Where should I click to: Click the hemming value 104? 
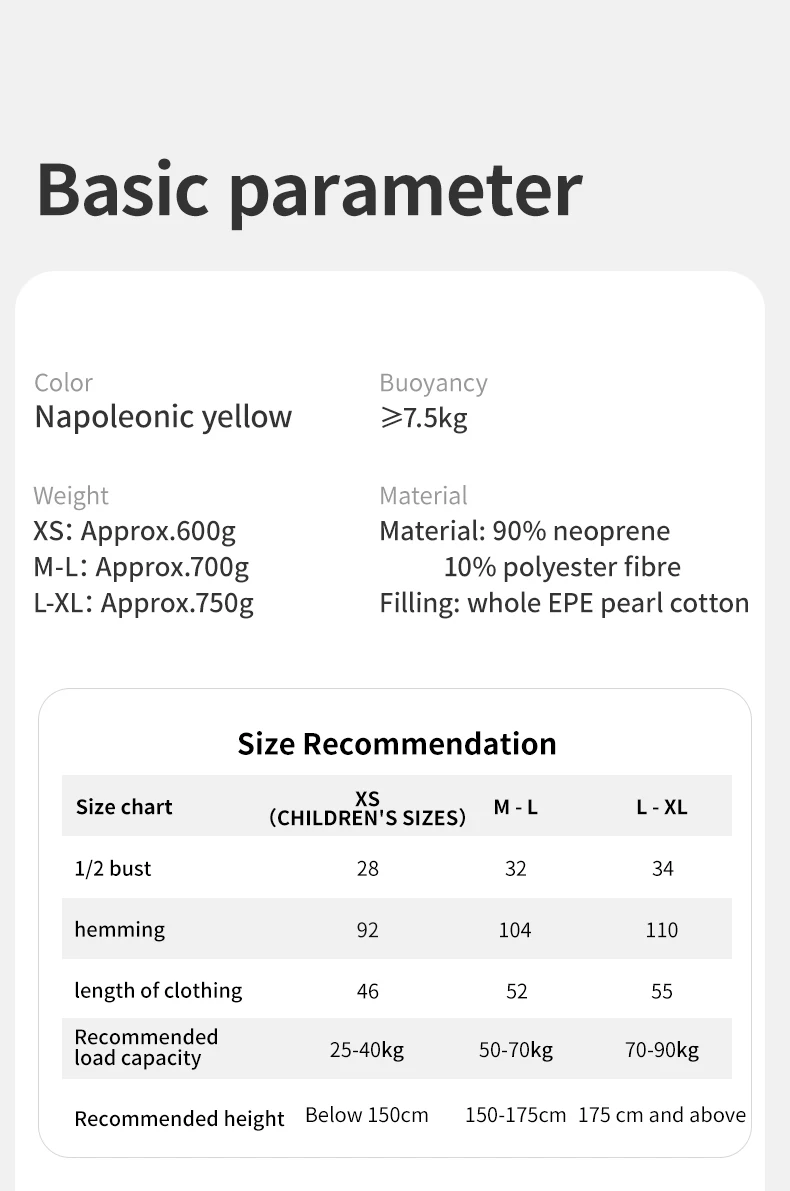[x=515, y=930]
